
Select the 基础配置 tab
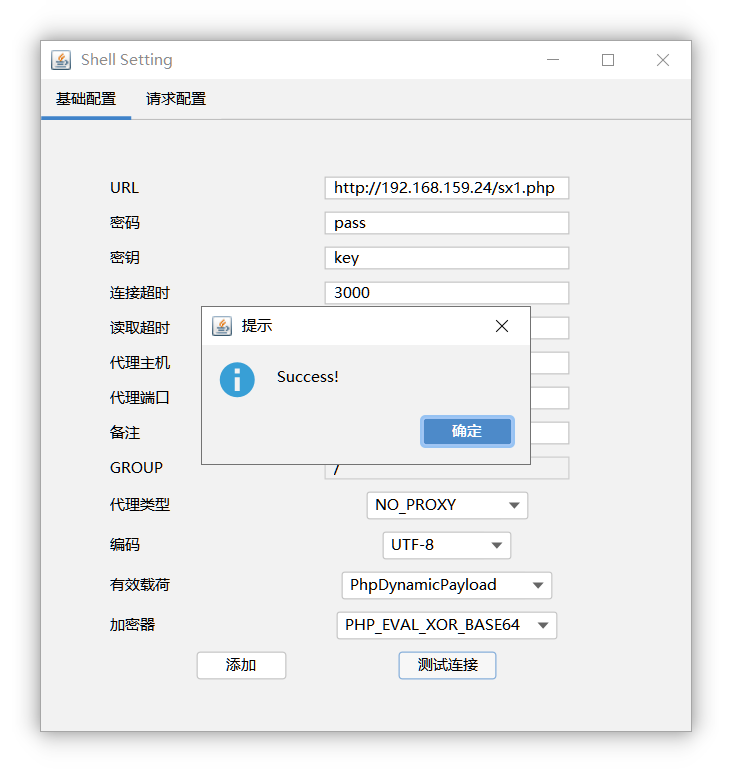pos(86,99)
